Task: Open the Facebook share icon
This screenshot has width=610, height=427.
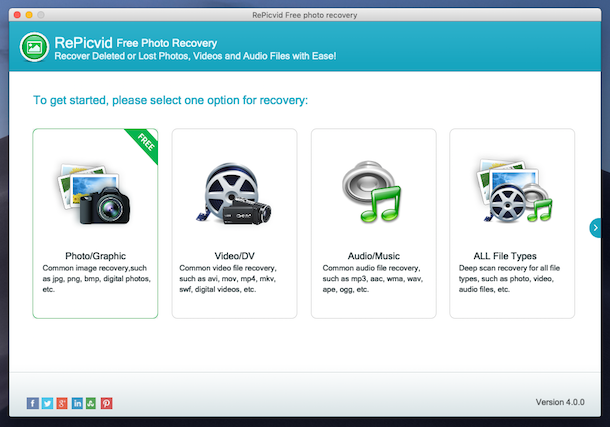Action: click(x=33, y=403)
